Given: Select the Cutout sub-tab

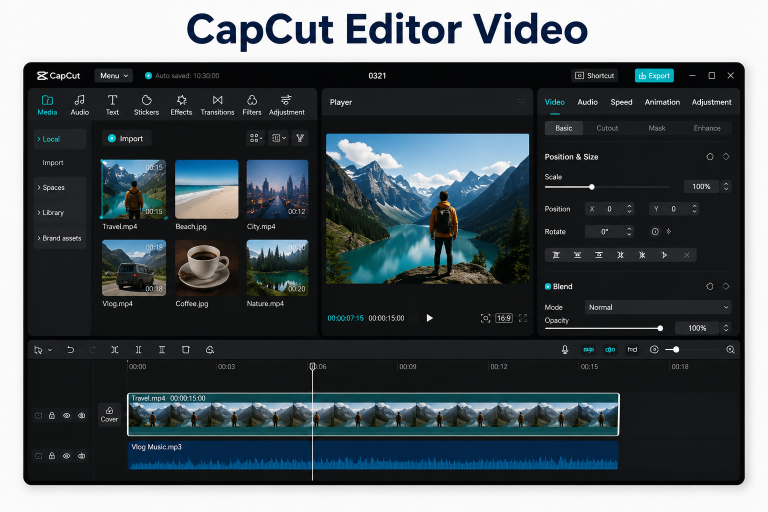Looking at the screenshot, I should click(x=607, y=128).
